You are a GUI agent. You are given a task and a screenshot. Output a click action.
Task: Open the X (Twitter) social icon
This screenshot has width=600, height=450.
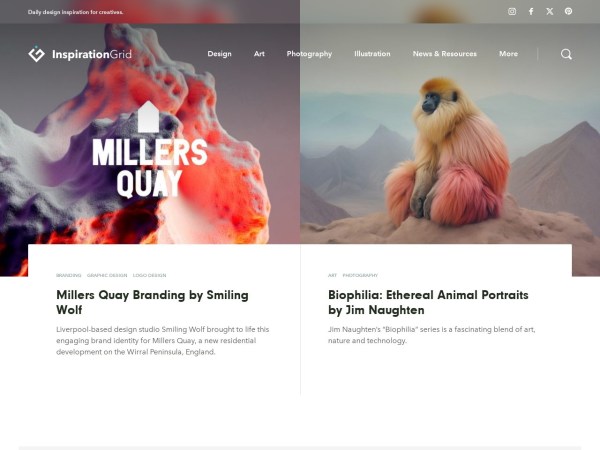point(549,11)
